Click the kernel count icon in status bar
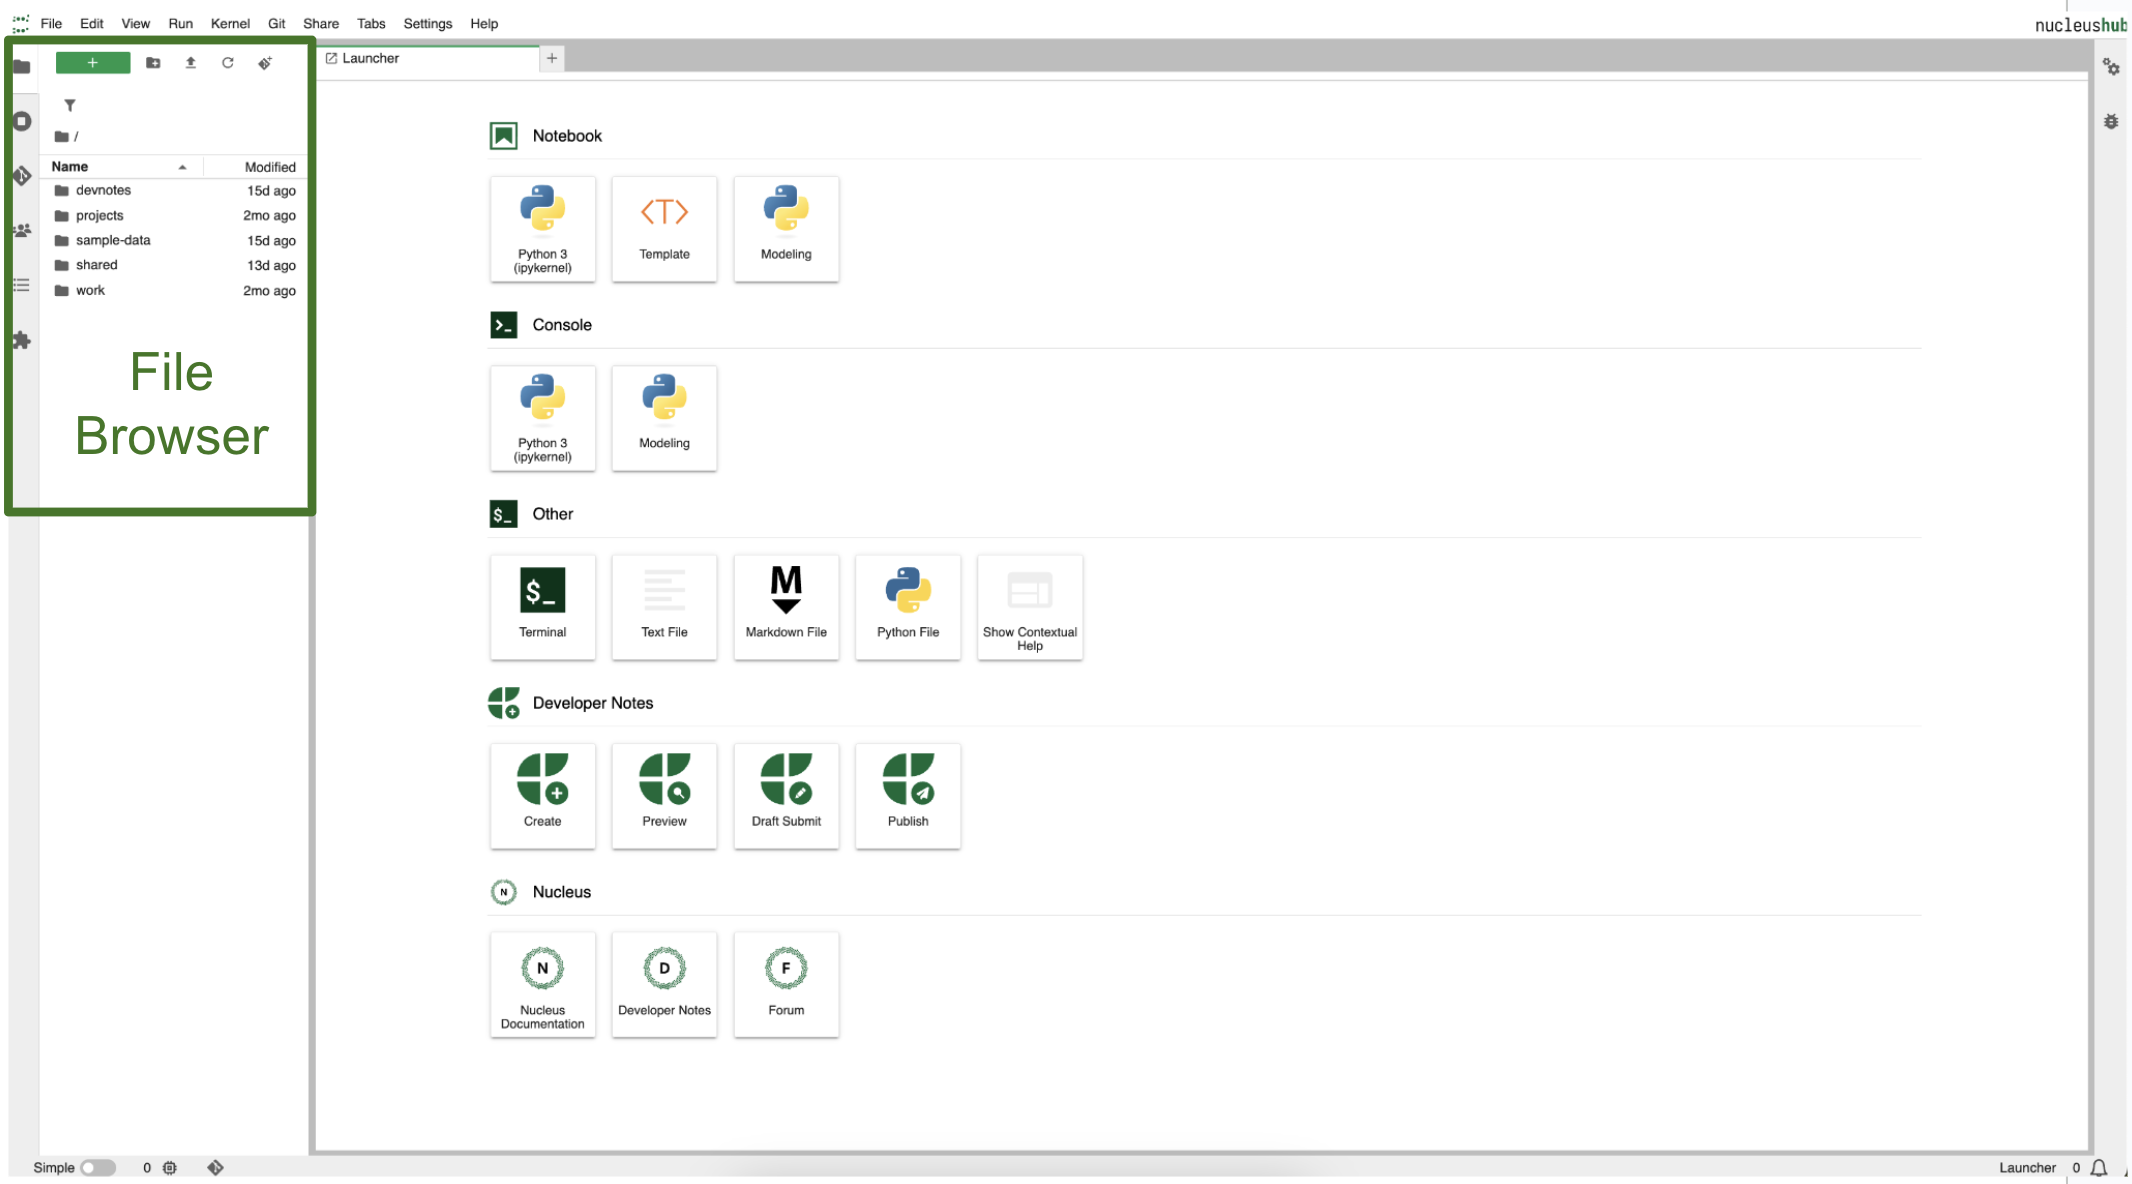This screenshot has width=2132, height=1184. [x=170, y=1167]
